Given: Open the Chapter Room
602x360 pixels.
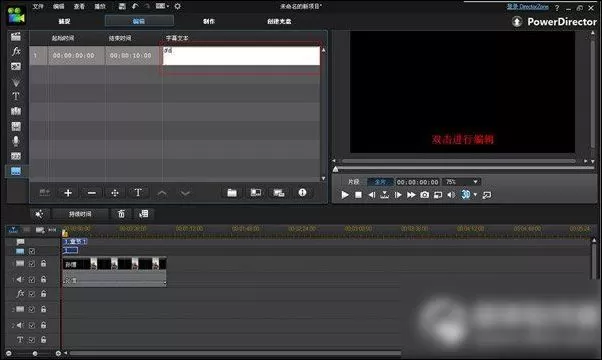Looking at the screenshot, I should coord(16,156).
